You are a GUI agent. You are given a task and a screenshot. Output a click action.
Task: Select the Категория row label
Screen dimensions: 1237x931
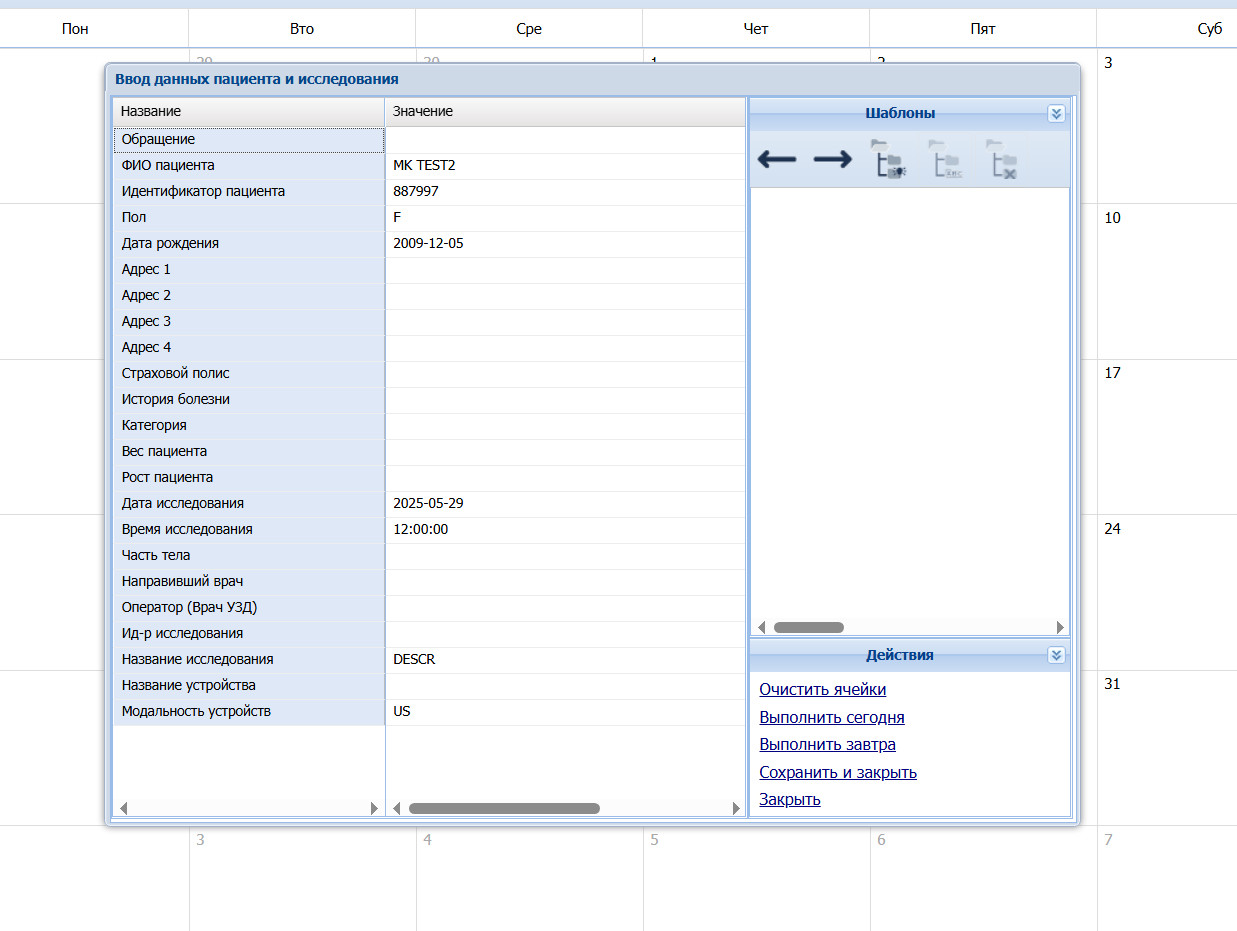coord(249,426)
